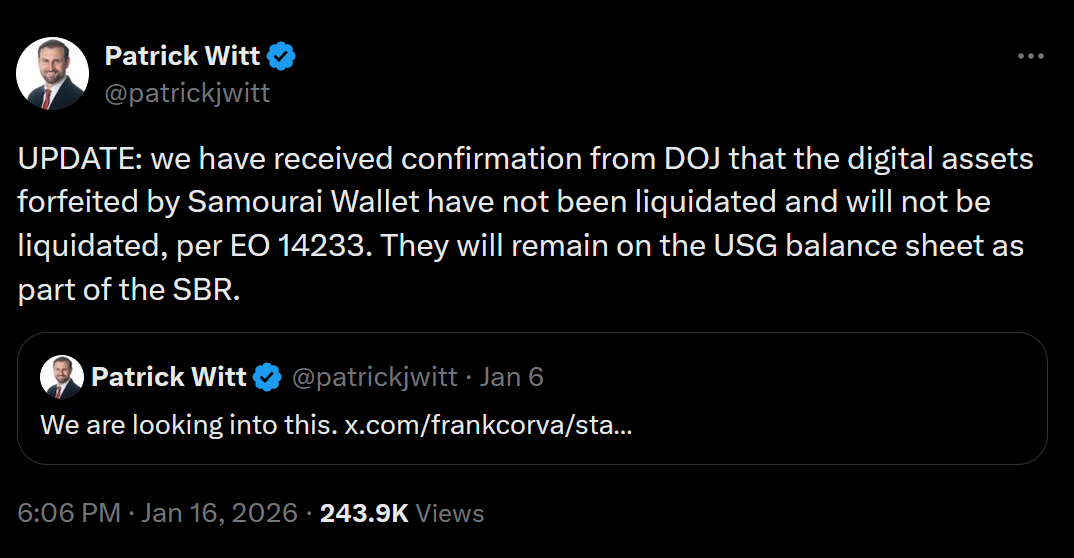Image resolution: width=1074 pixels, height=558 pixels.
Task: Click the verified badge in the quoted tweet
Action: click(267, 377)
